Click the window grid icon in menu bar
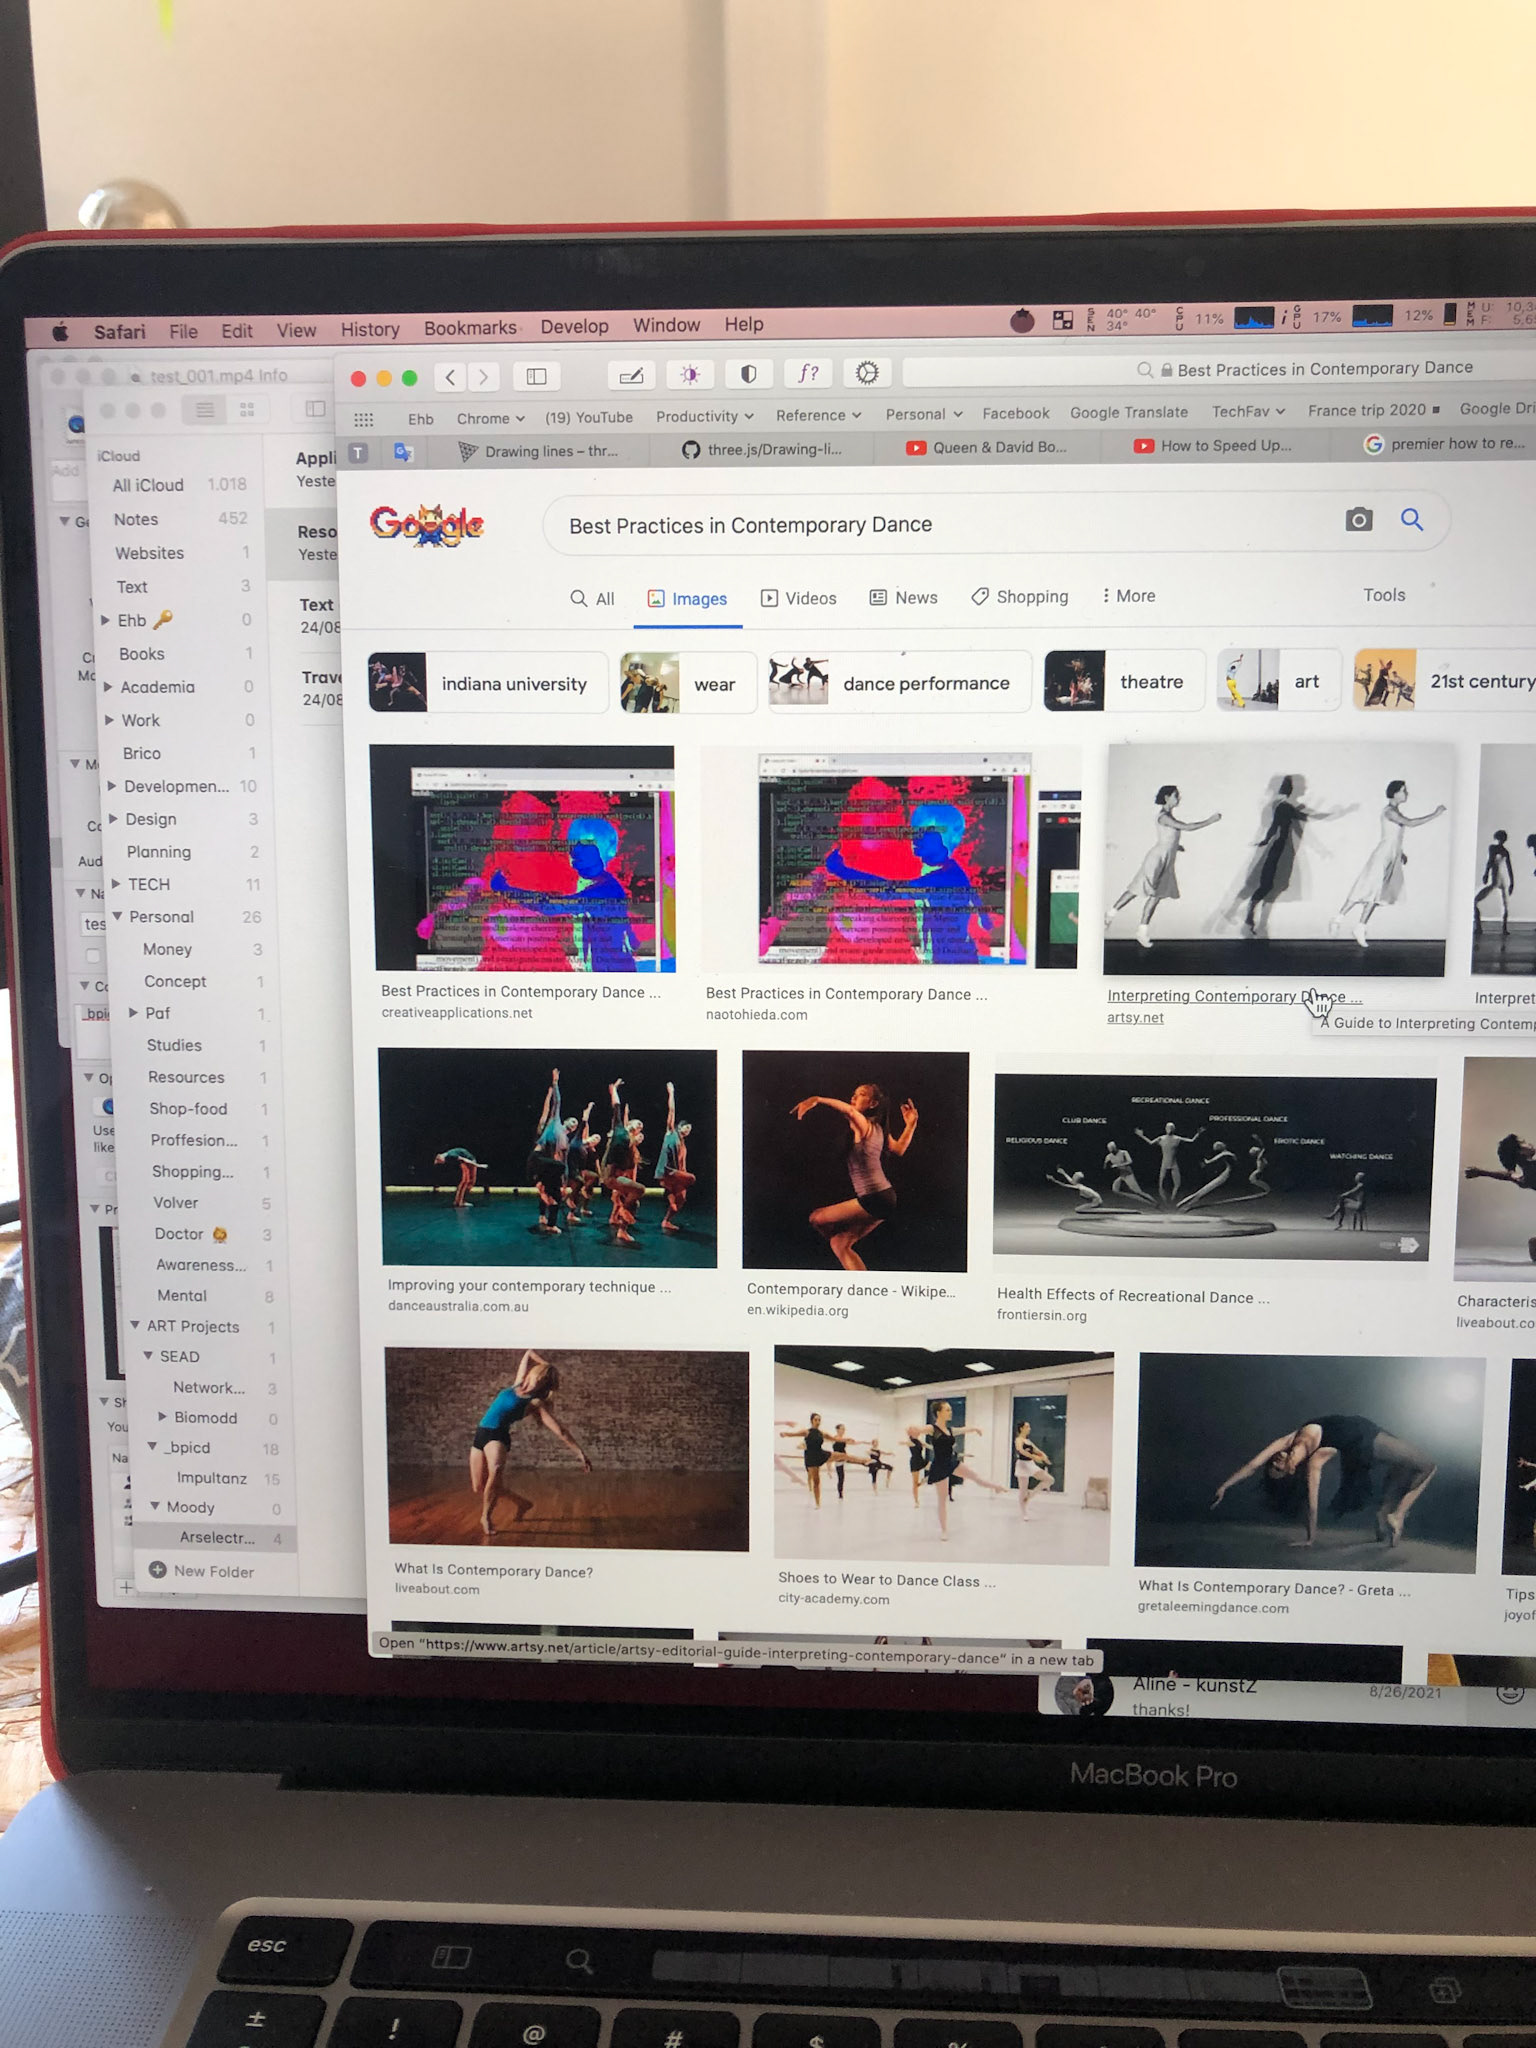Image resolution: width=1536 pixels, height=2048 pixels. (x=1063, y=320)
